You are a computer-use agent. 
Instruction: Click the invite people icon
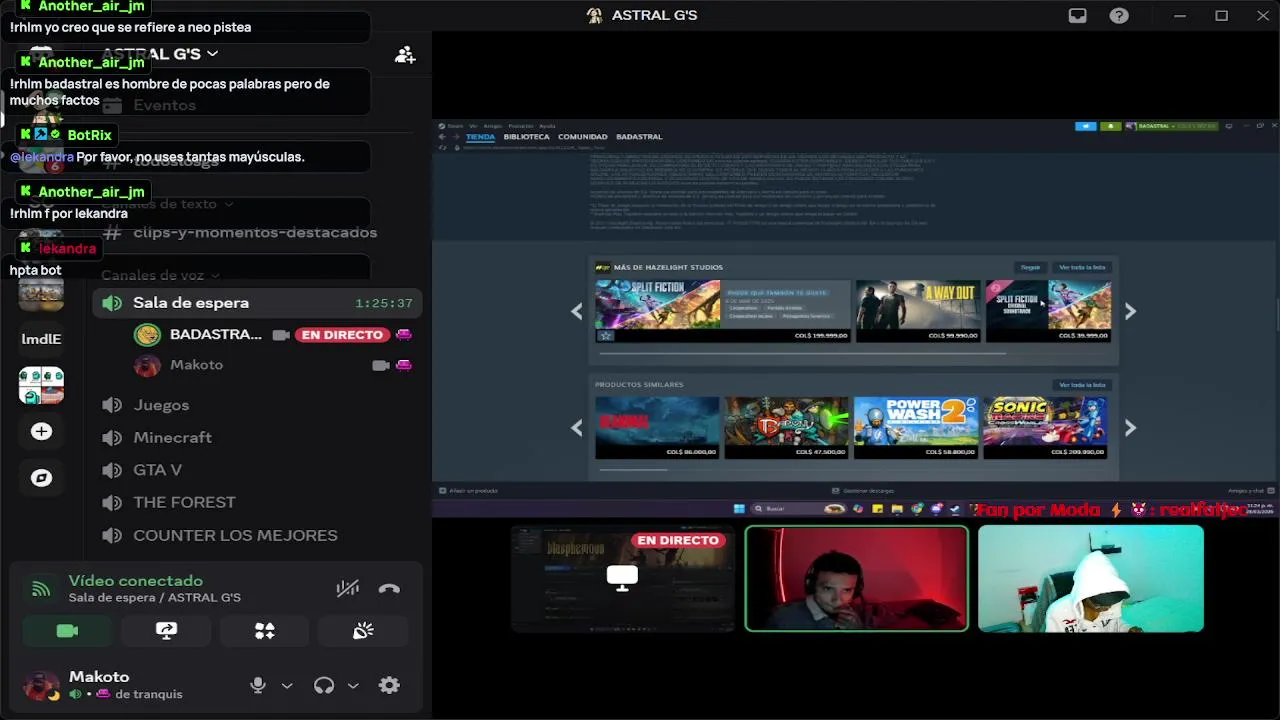pyautogui.click(x=405, y=55)
